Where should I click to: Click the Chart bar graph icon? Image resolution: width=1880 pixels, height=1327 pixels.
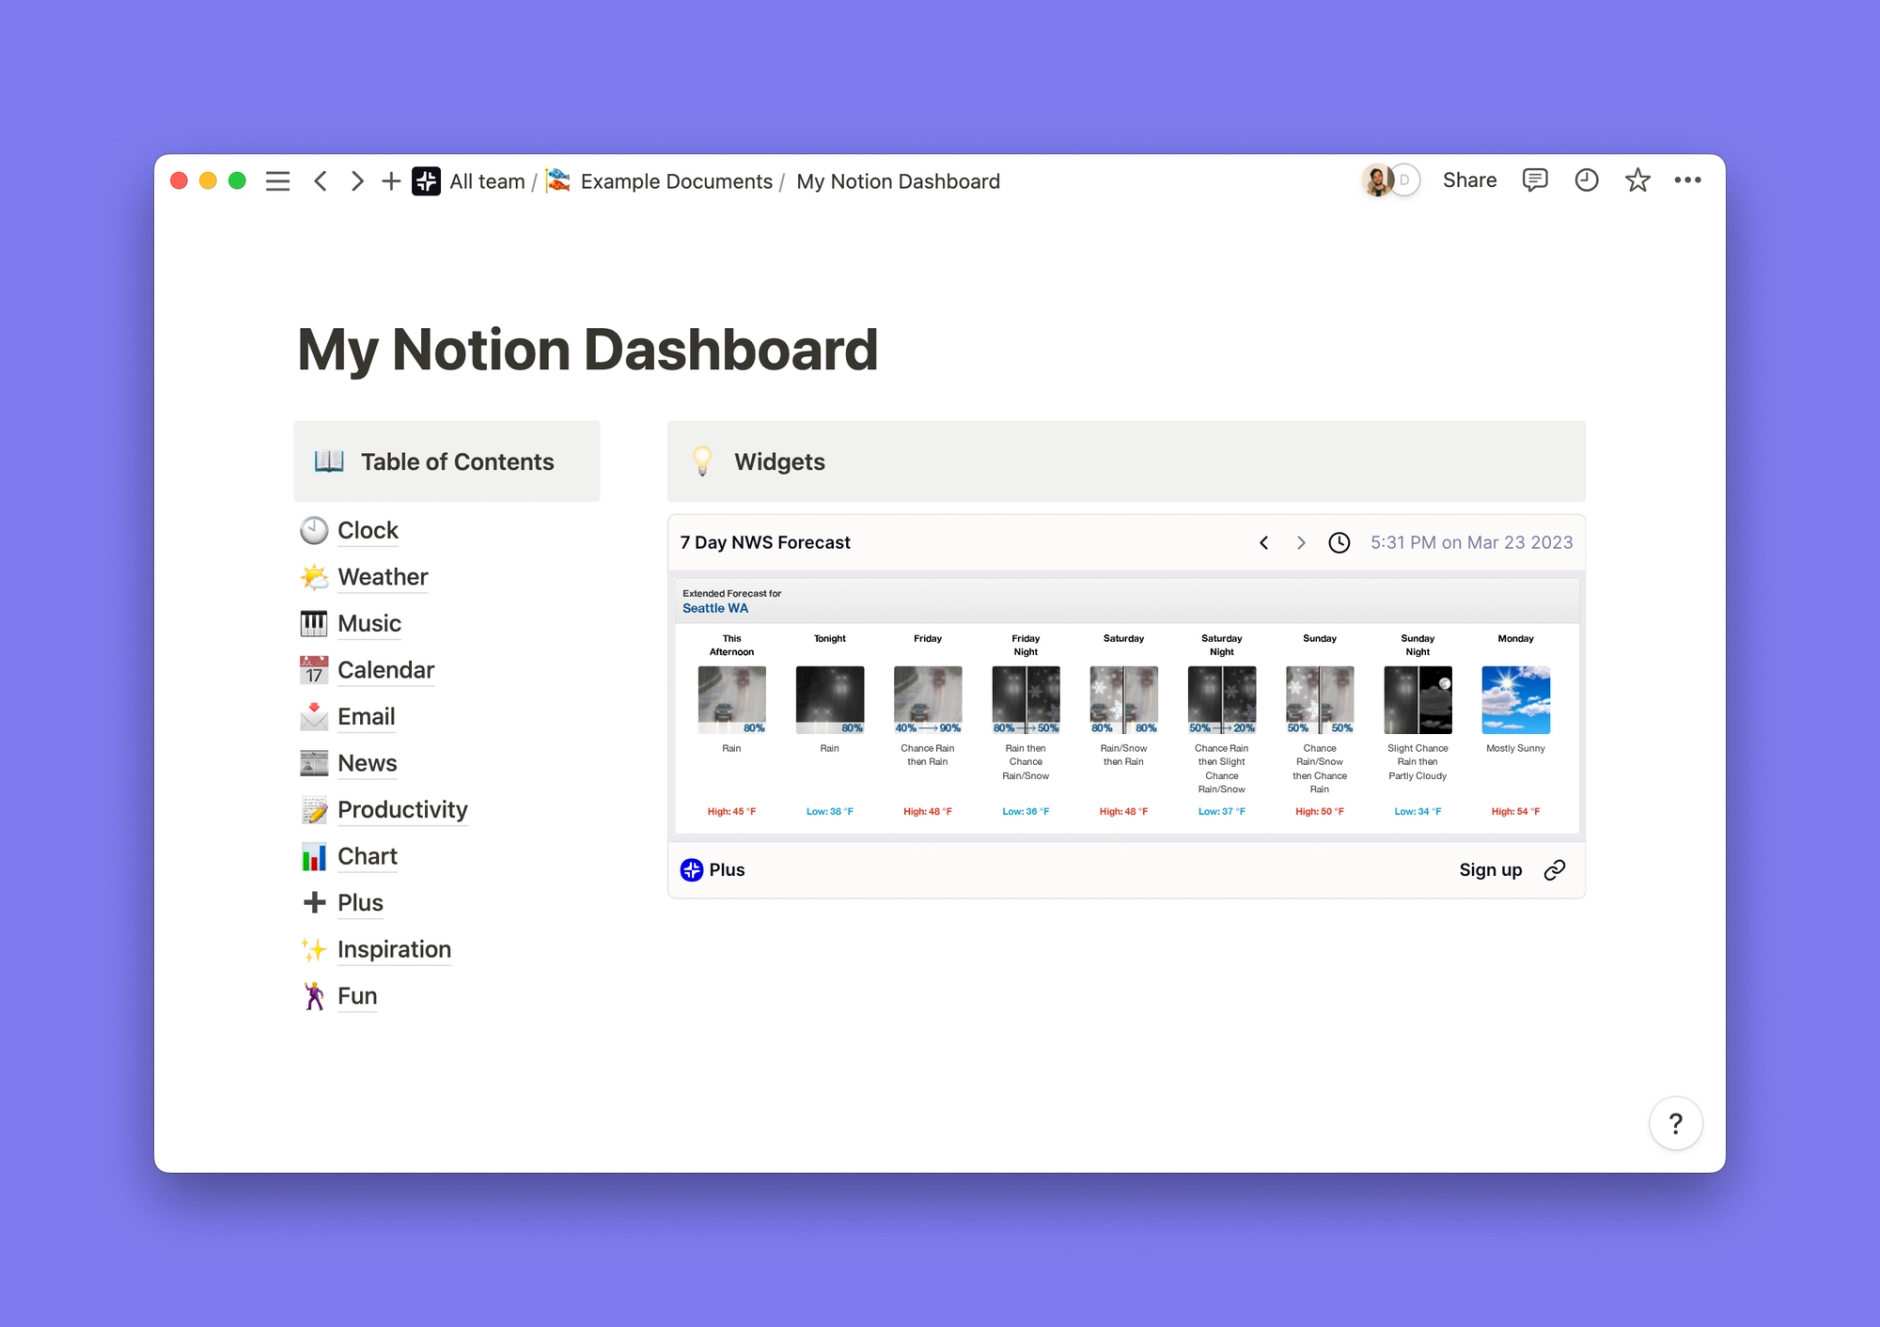(314, 856)
